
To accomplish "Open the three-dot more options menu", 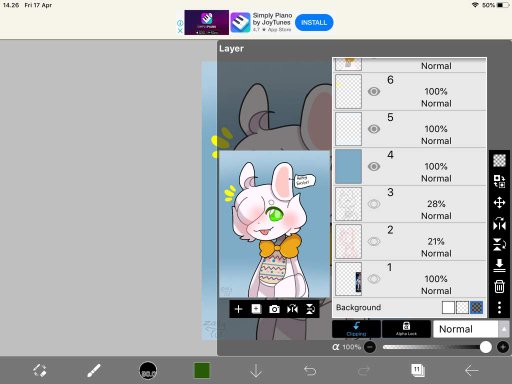I will tap(499, 307).
